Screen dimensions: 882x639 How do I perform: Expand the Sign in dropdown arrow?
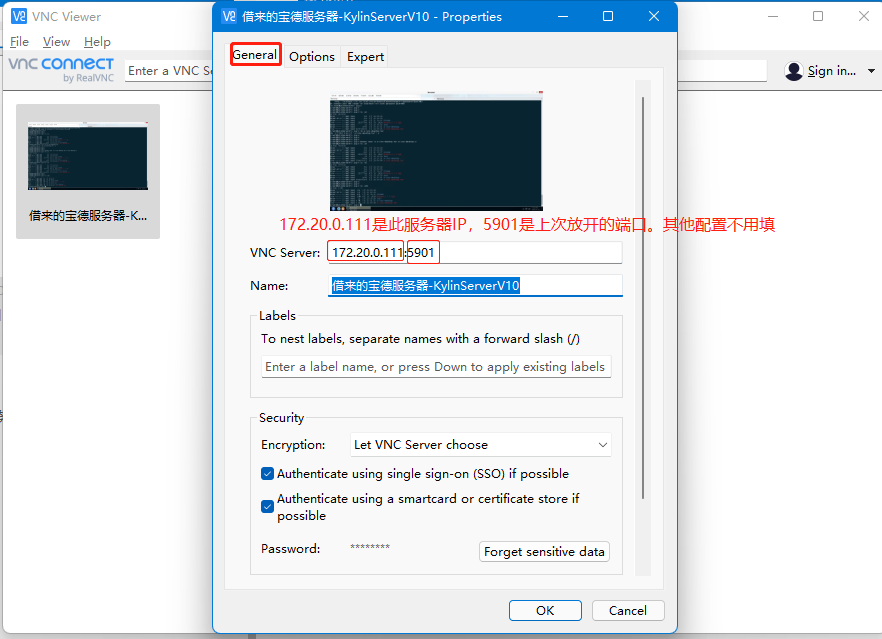coord(869,70)
